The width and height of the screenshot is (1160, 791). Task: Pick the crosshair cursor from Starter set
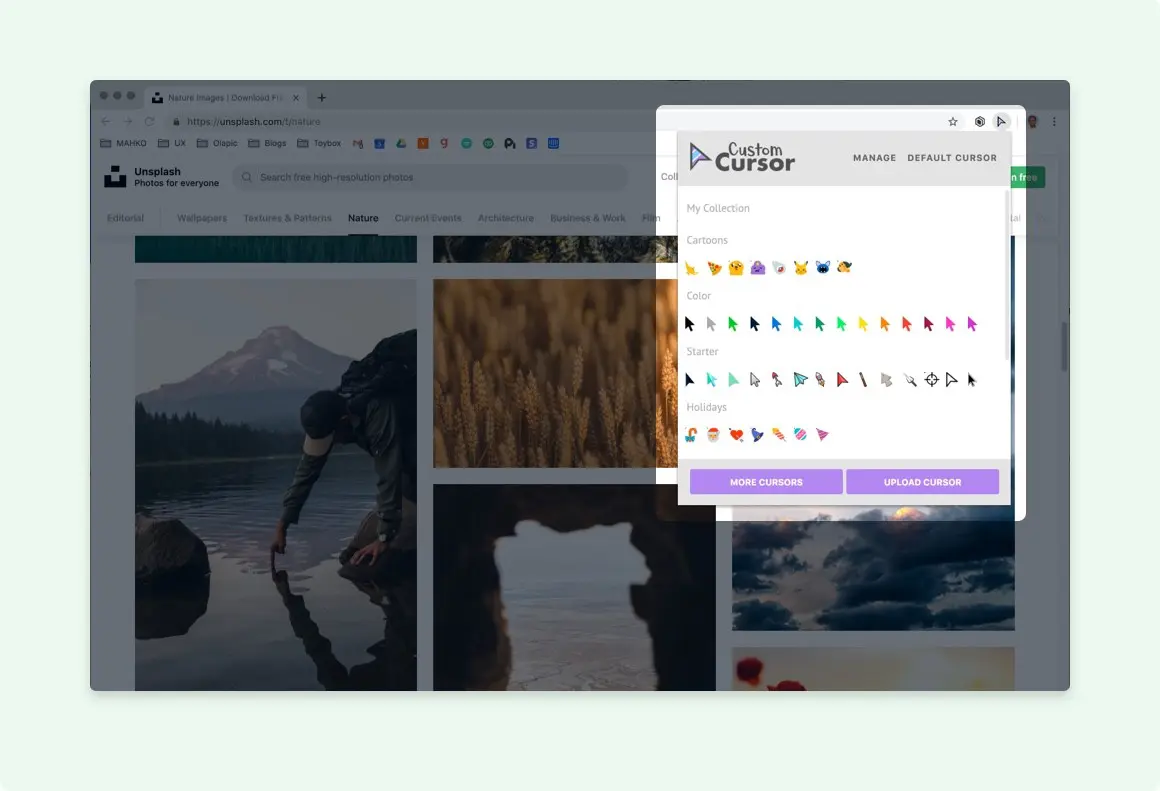(930, 381)
